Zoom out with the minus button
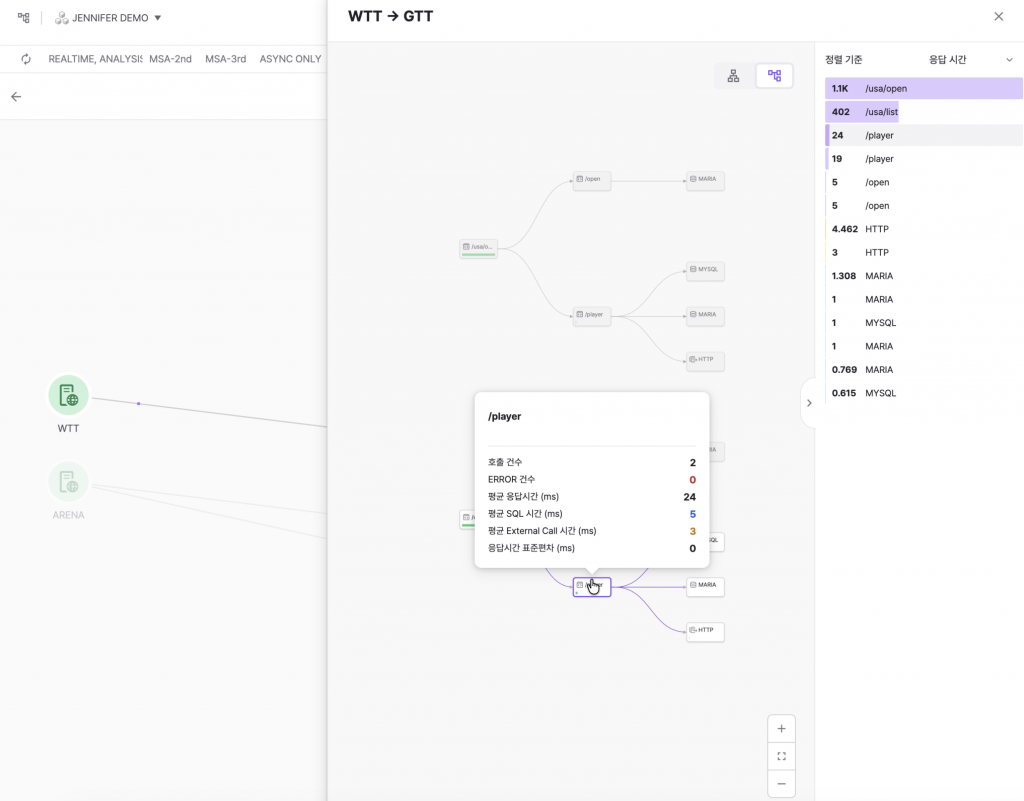The height and width of the screenshot is (801, 1024). coord(781,783)
